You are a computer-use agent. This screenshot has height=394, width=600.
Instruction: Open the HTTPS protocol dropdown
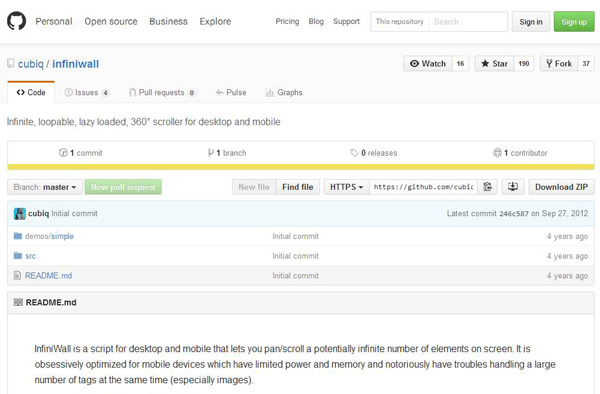coord(346,187)
